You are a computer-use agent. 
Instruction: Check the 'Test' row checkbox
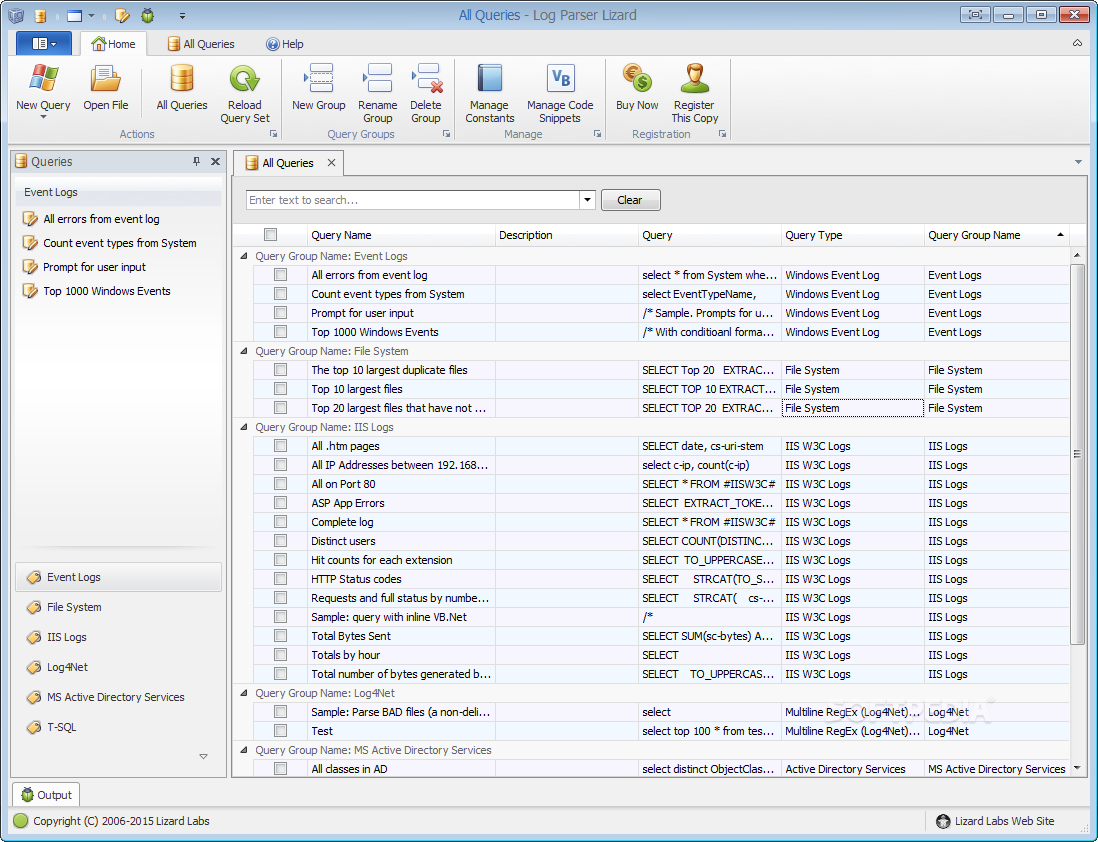pos(280,731)
